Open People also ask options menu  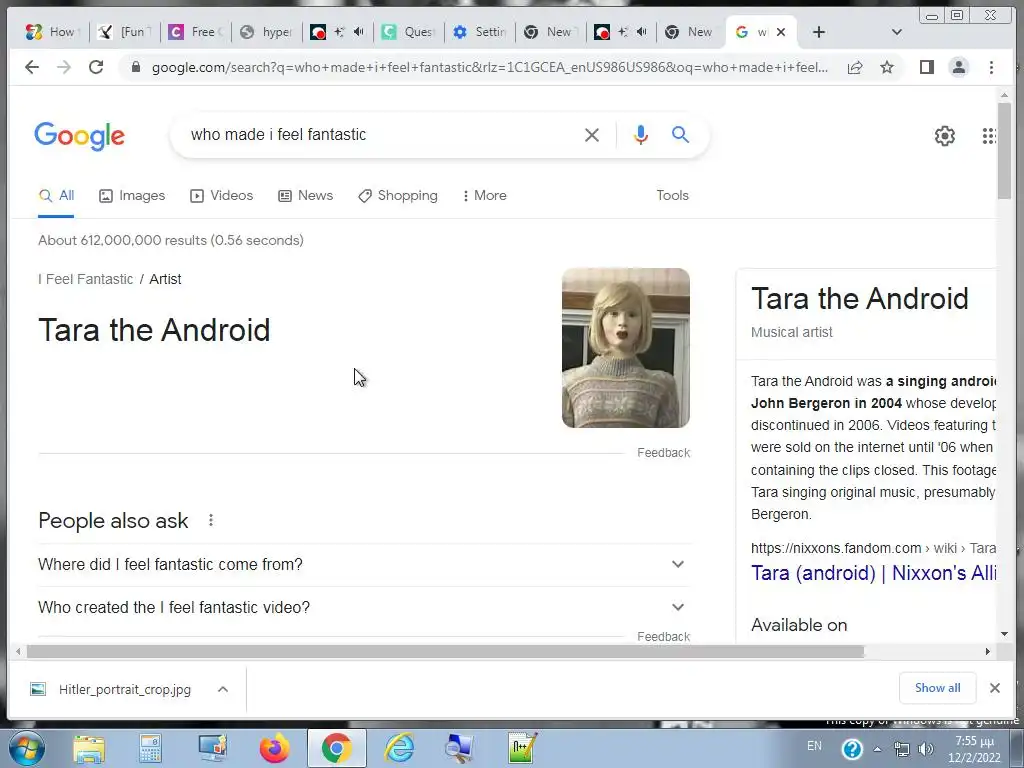210,520
